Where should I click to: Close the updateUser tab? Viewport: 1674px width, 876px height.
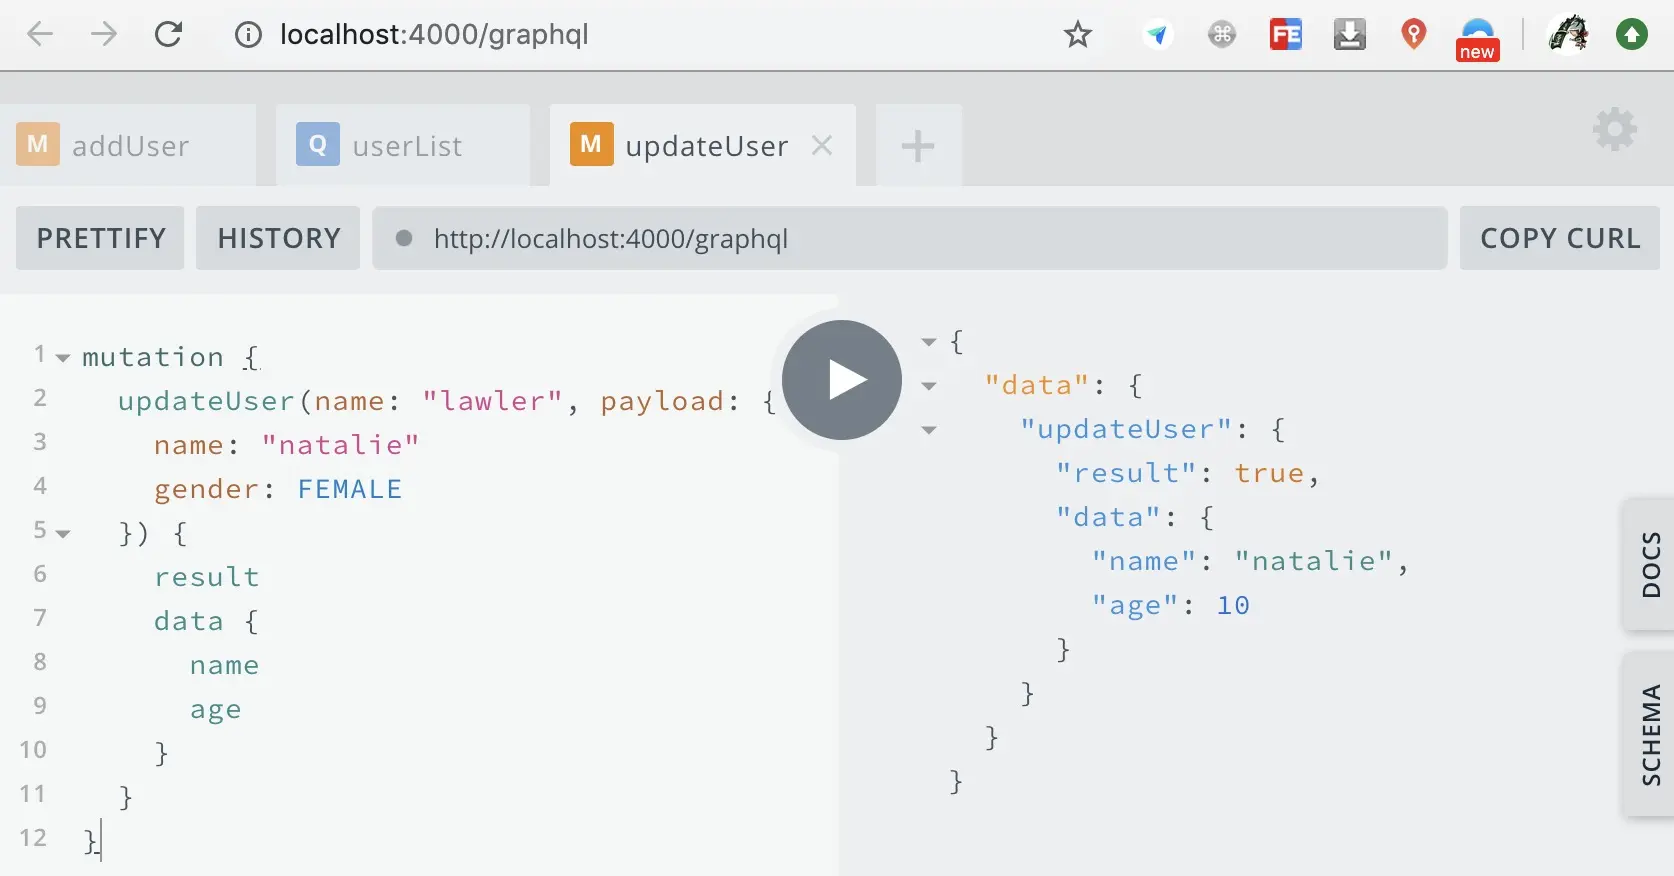click(x=822, y=146)
